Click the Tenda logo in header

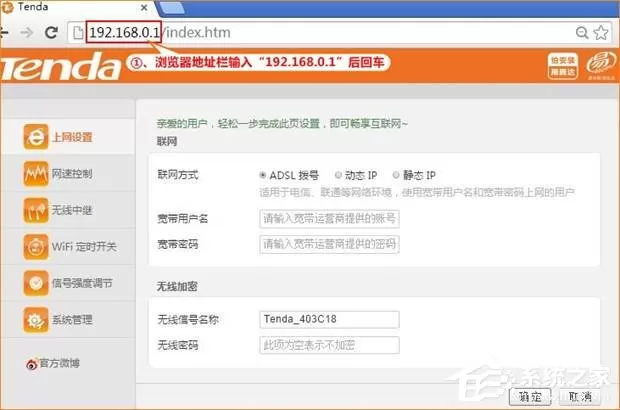pos(60,66)
